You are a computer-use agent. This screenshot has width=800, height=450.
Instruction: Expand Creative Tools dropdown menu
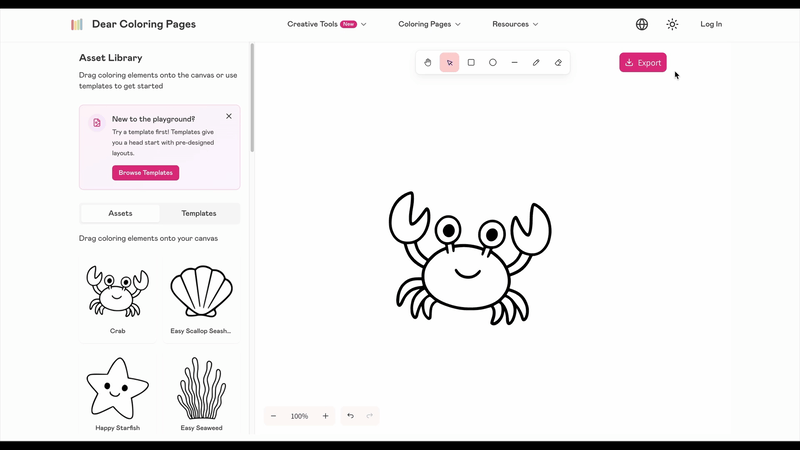click(x=327, y=24)
